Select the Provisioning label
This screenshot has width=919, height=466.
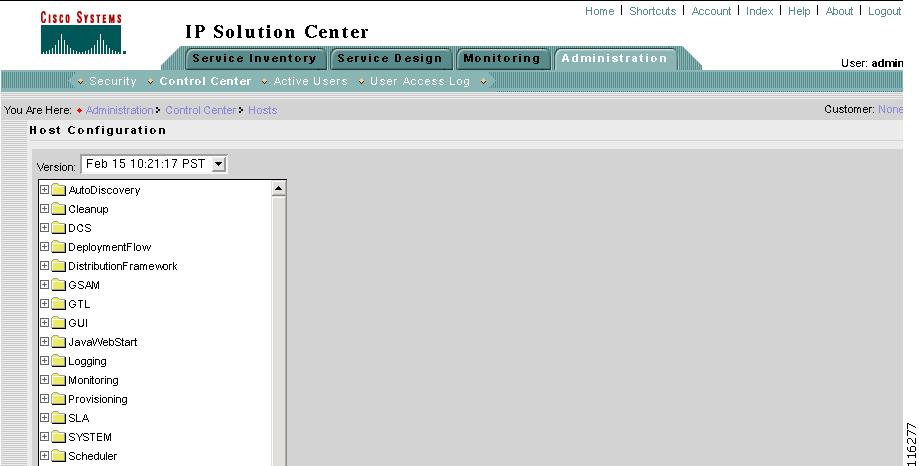pos(98,399)
